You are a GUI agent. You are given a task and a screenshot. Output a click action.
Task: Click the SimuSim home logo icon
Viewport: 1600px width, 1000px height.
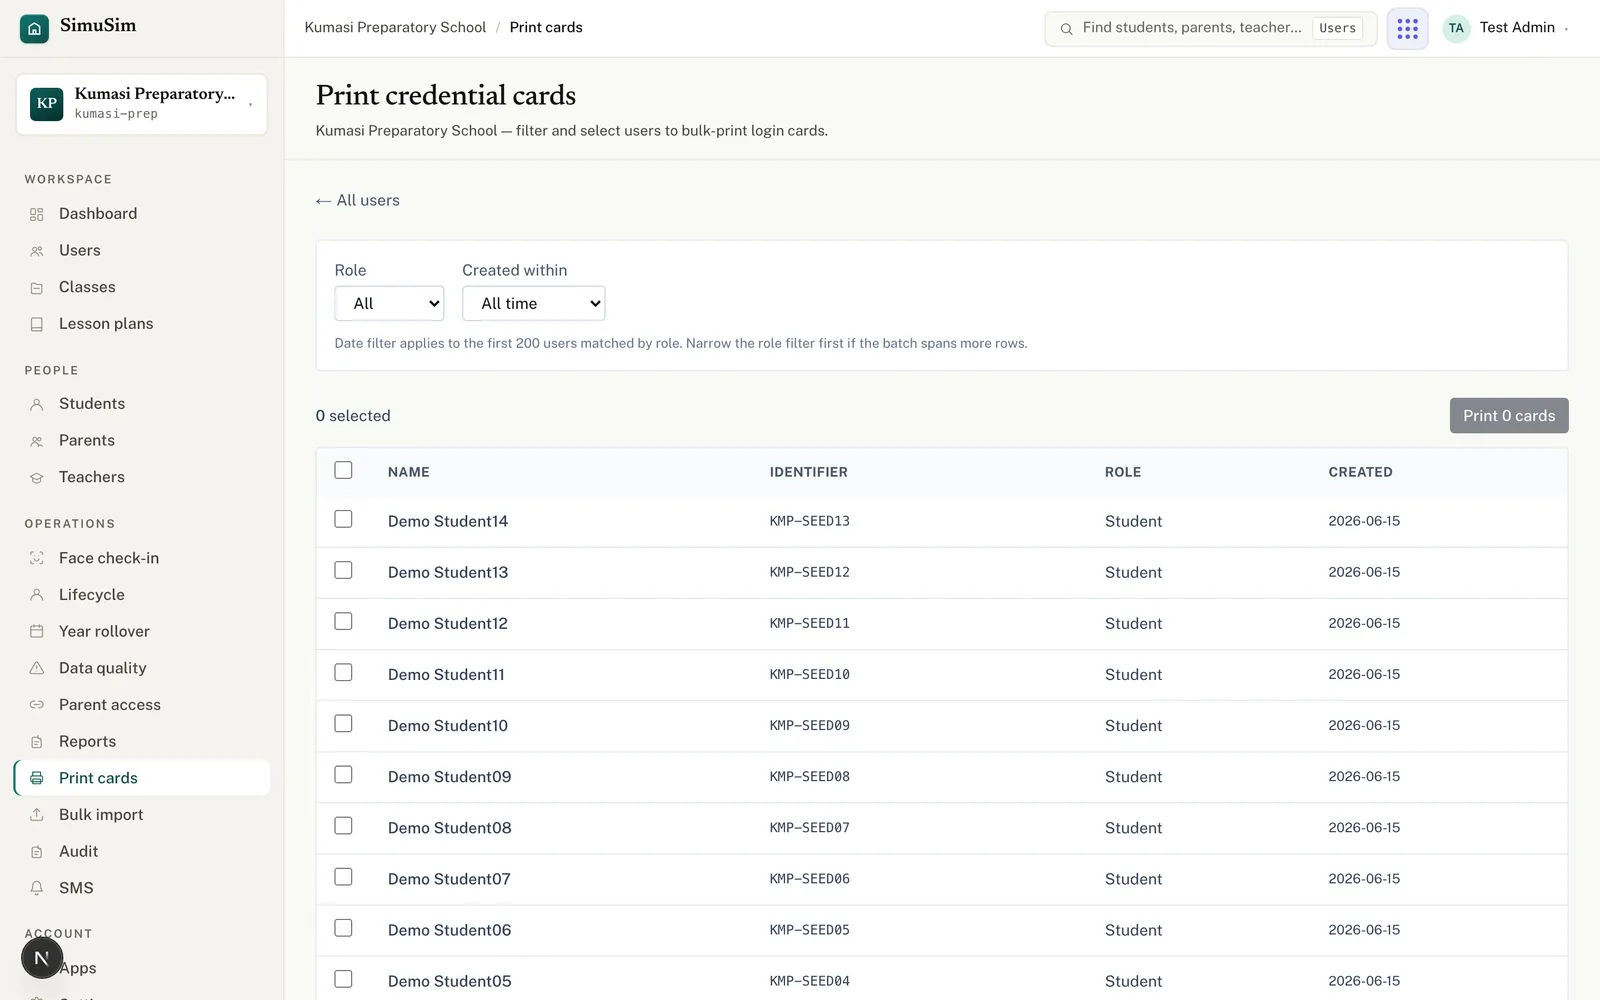(x=34, y=28)
